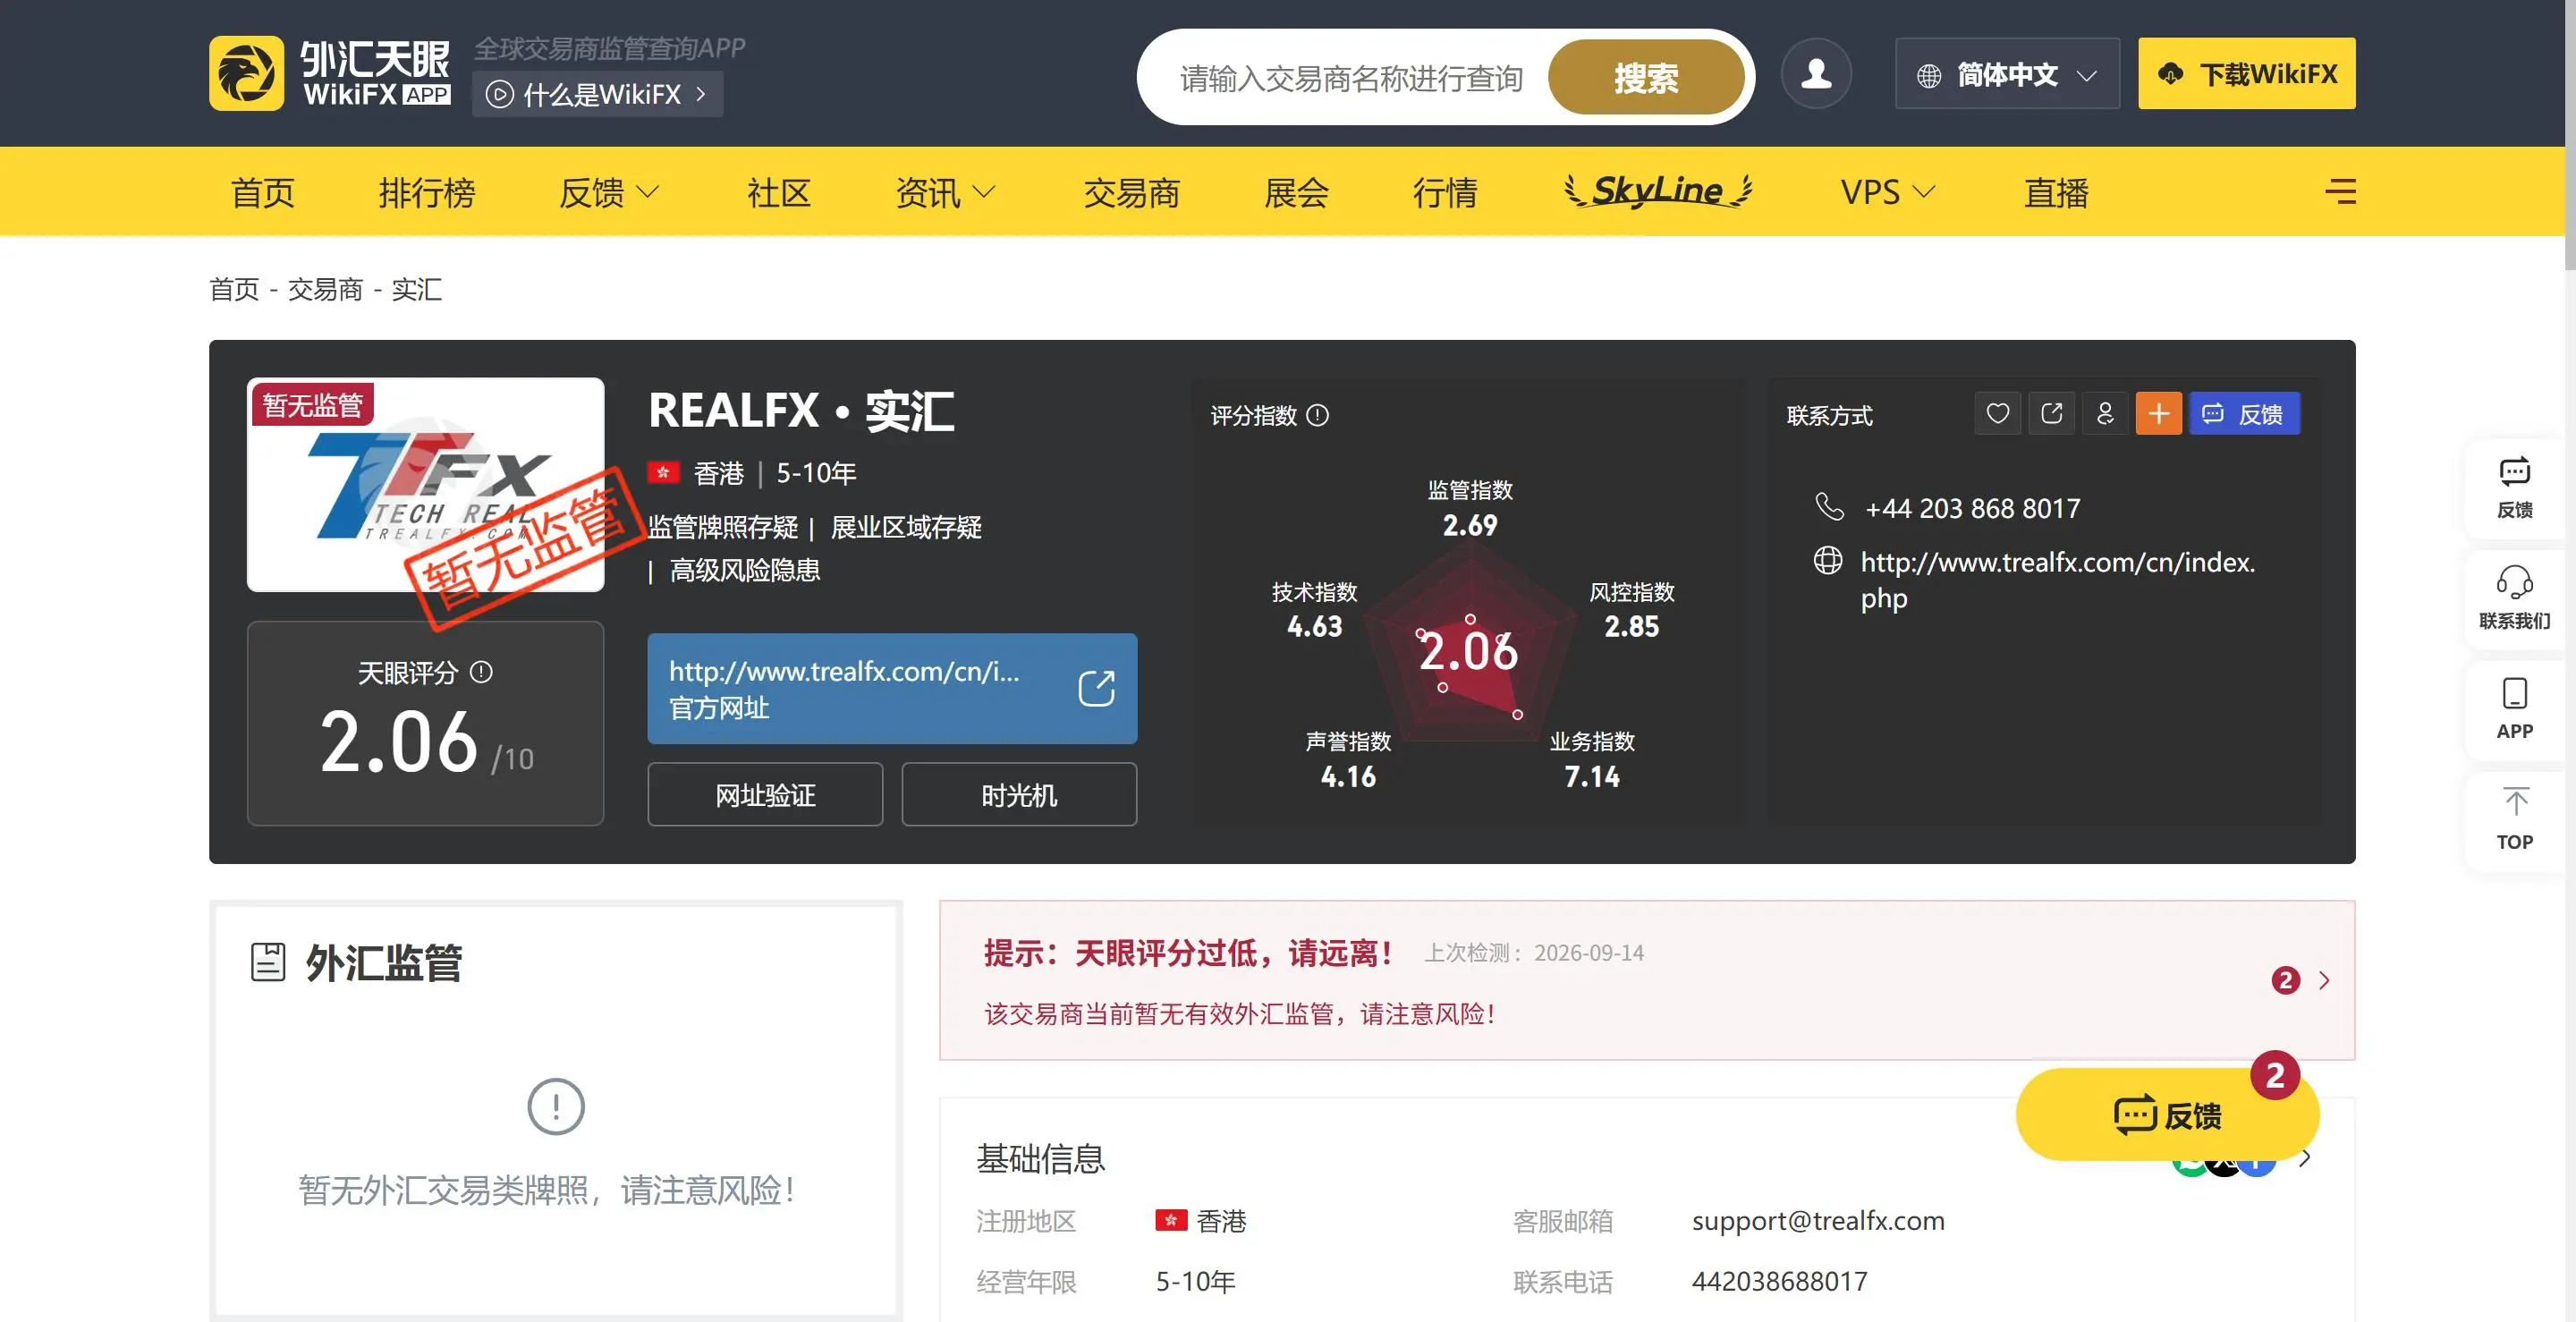Click globe icon beside website URL
Viewport: 2576px width, 1322px height.
[1828, 561]
